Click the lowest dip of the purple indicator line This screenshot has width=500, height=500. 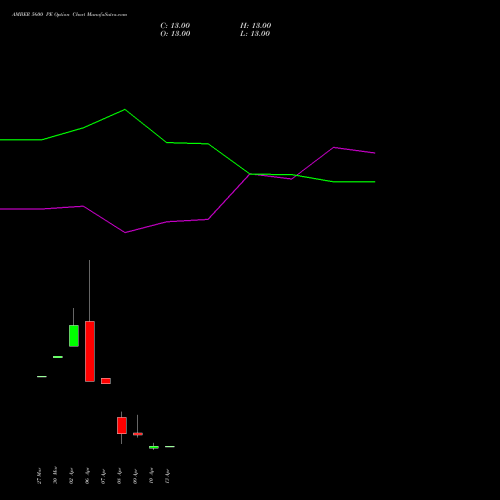(x=125, y=232)
